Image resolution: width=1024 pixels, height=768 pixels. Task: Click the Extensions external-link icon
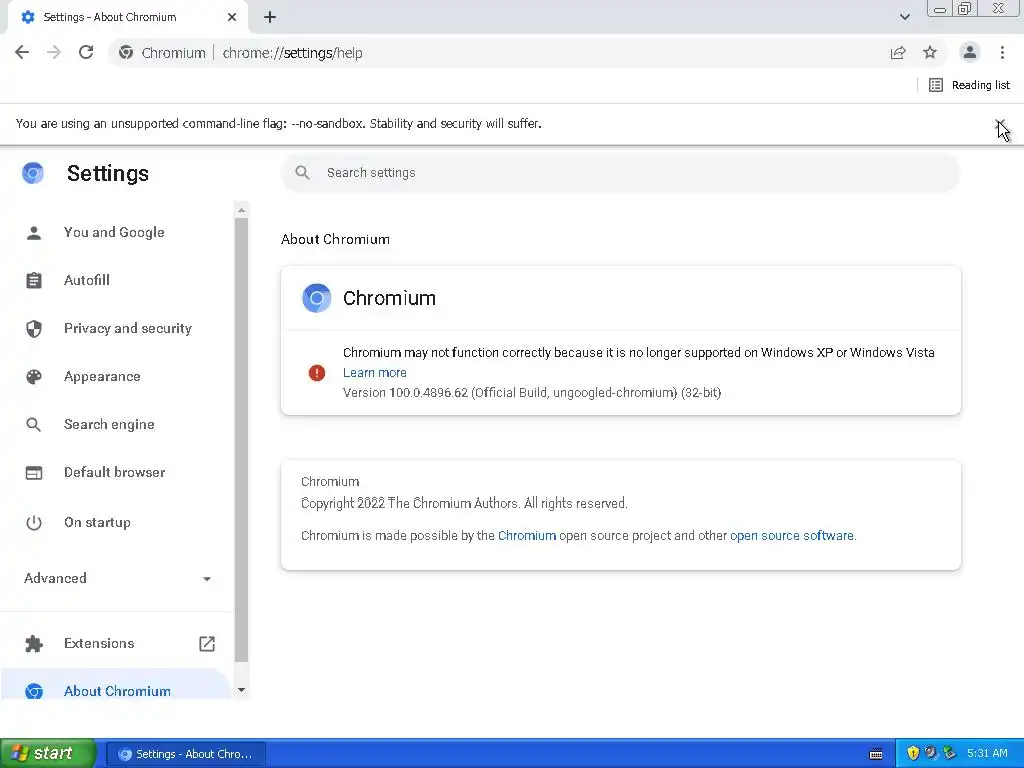click(x=206, y=643)
